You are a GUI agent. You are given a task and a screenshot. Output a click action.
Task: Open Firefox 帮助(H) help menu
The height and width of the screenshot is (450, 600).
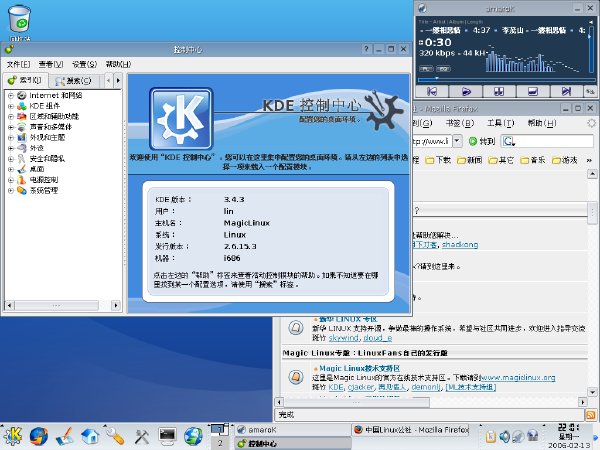(x=542, y=123)
